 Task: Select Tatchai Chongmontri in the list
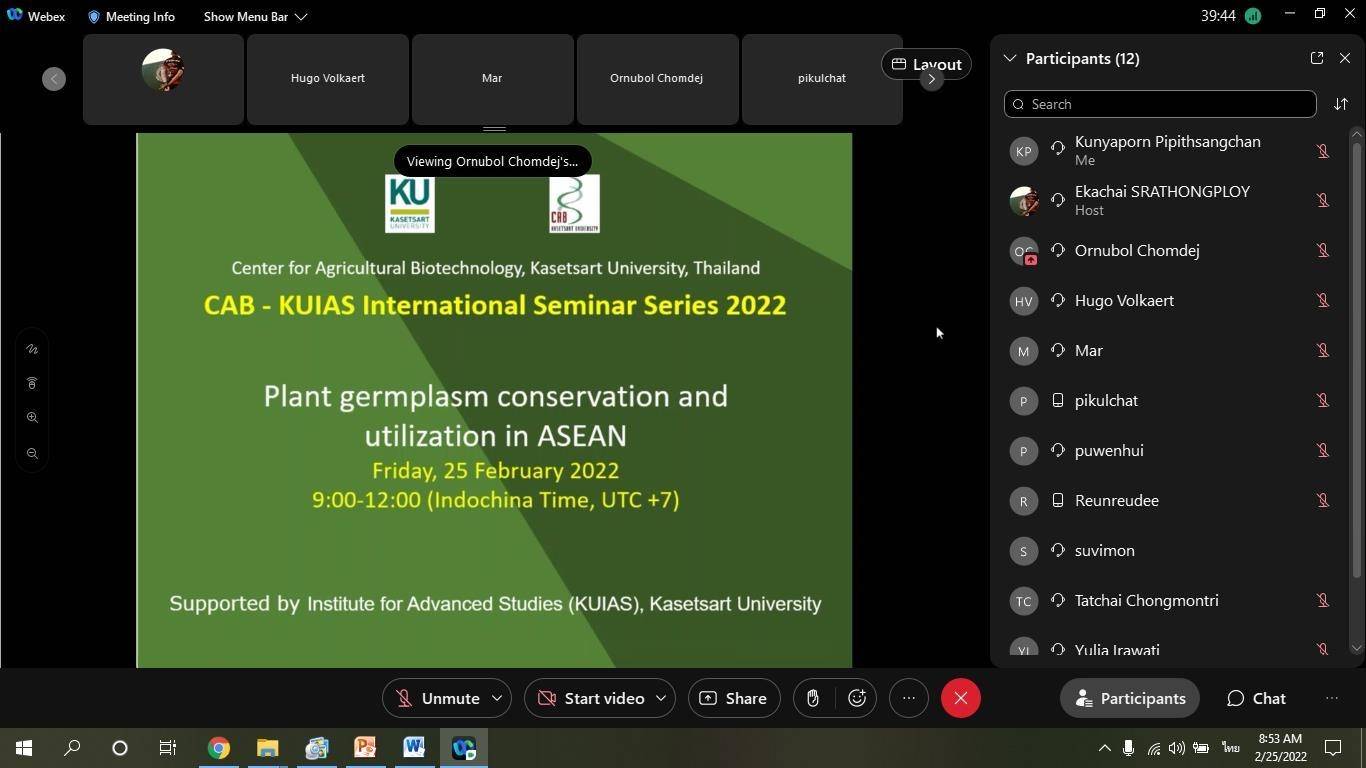[1170, 600]
